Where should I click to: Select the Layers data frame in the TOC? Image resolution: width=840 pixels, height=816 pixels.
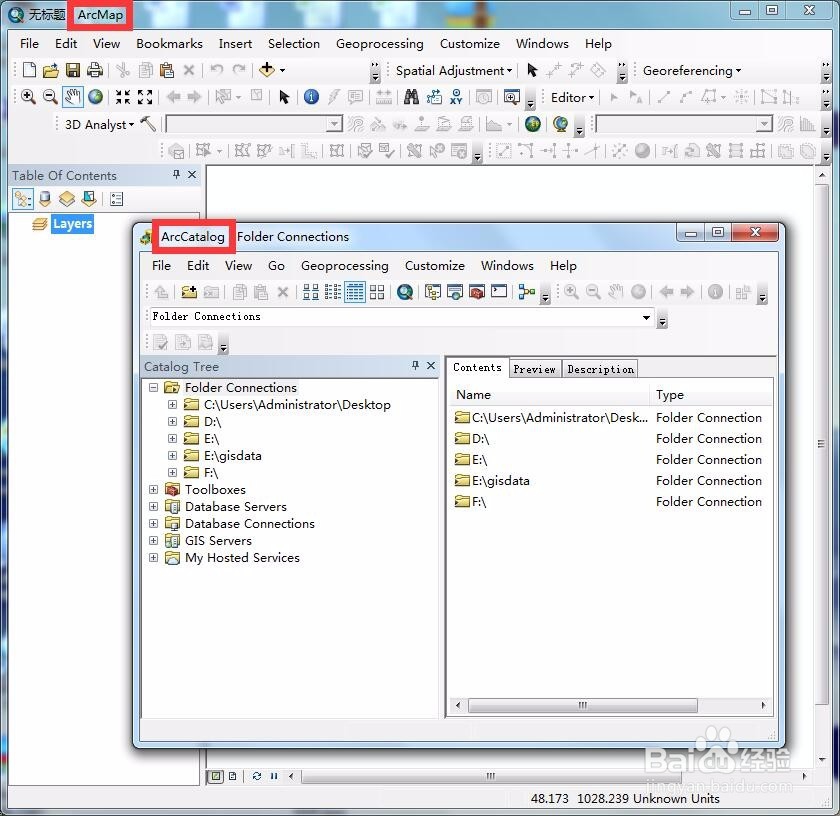pos(72,223)
